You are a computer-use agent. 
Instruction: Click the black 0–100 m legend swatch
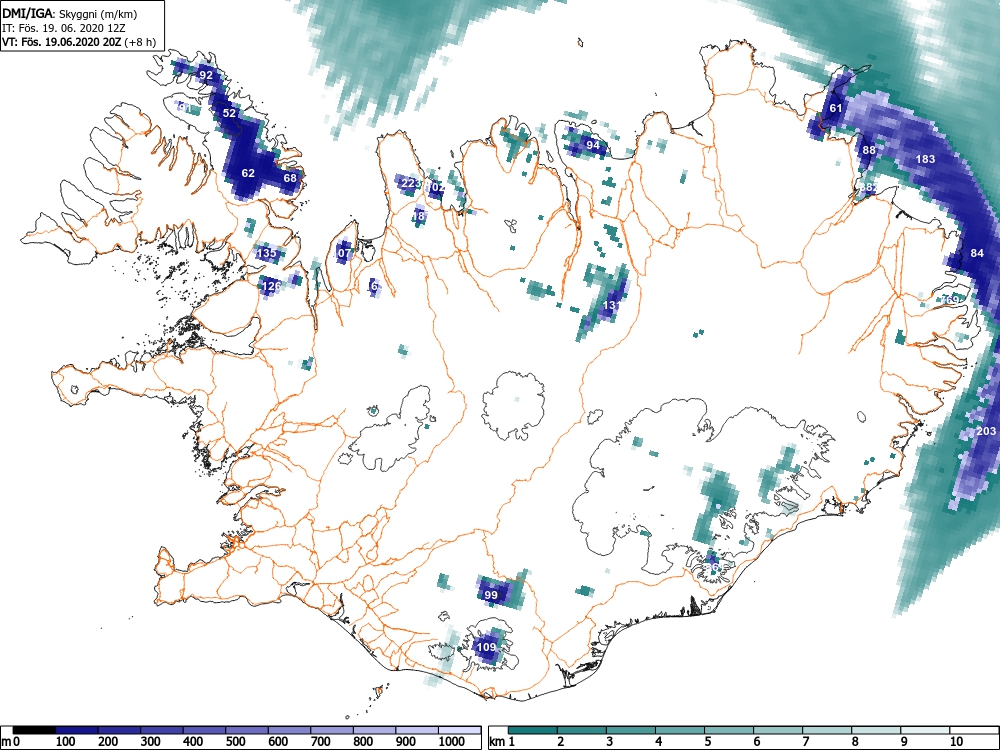point(34,730)
